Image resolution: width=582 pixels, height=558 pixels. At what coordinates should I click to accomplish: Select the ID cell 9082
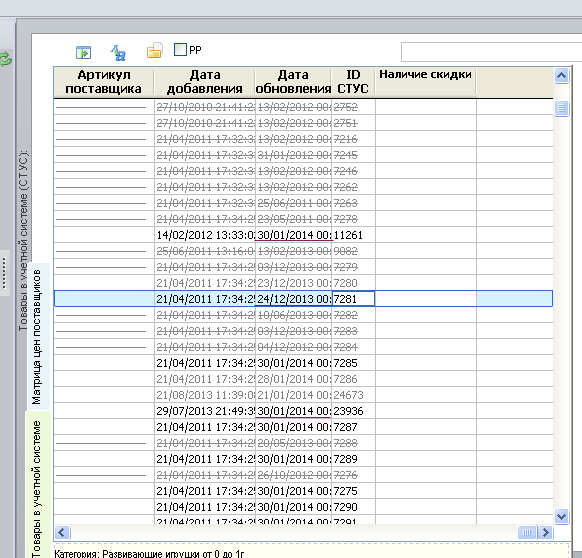coord(353,251)
